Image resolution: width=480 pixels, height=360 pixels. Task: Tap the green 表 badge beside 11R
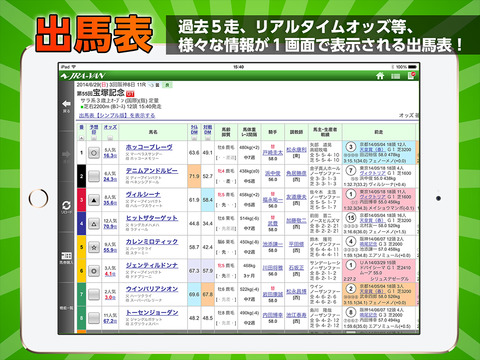coord(167,85)
